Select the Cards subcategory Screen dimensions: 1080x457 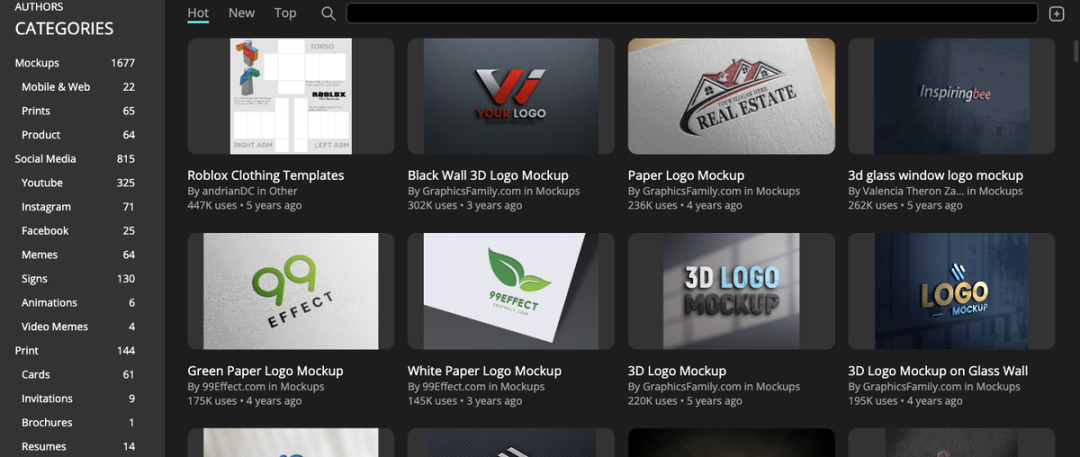click(x=78, y=375)
